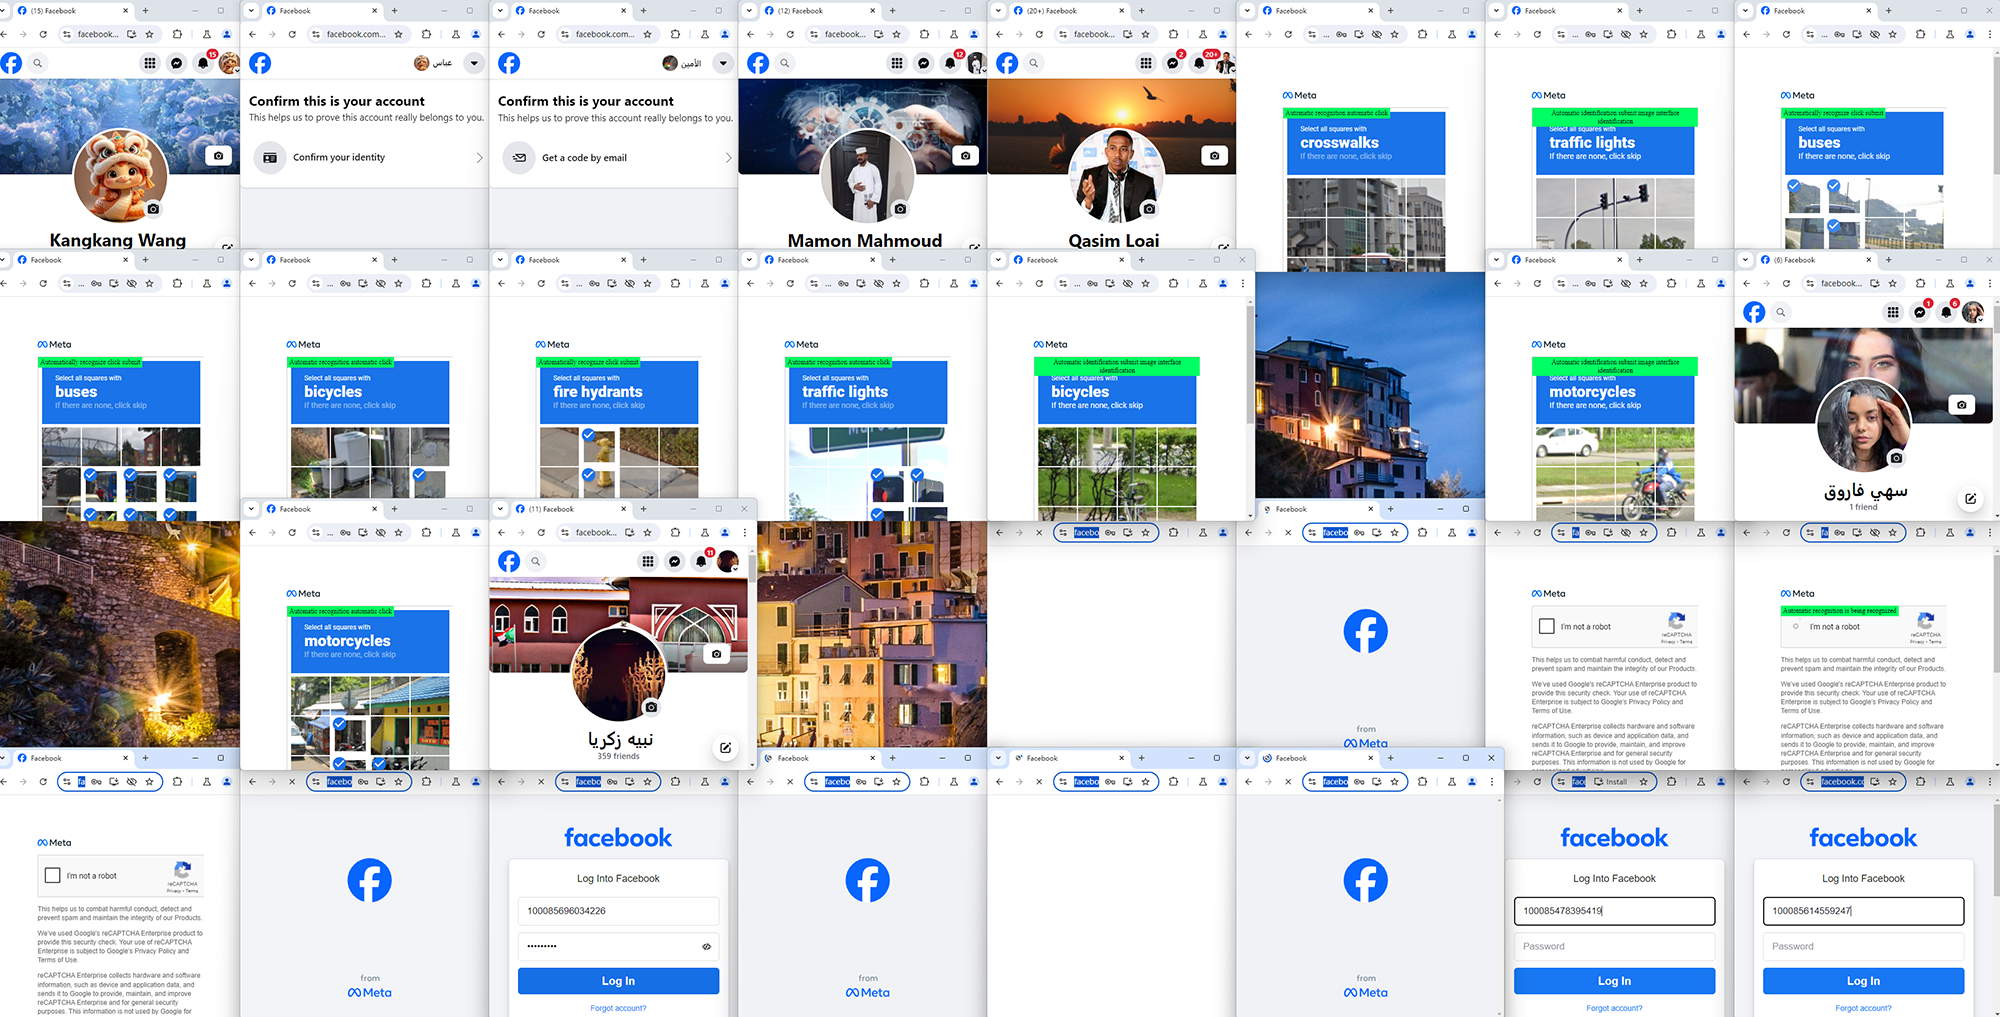Bookmark the page in the (11) Facebook window

(x=647, y=533)
